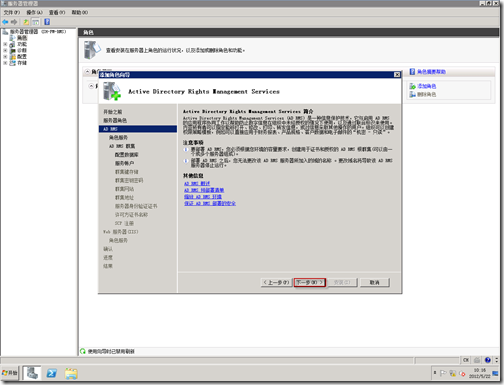504x385 pixels.
Task: Expand the 诊断 tree node
Action: (x=5, y=50)
